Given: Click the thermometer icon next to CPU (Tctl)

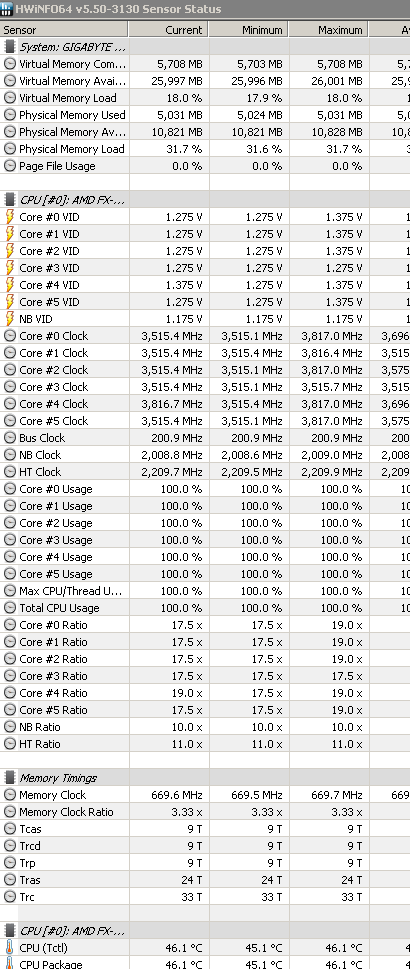Looking at the screenshot, I should pyautogui.click(x=9, y=947).
